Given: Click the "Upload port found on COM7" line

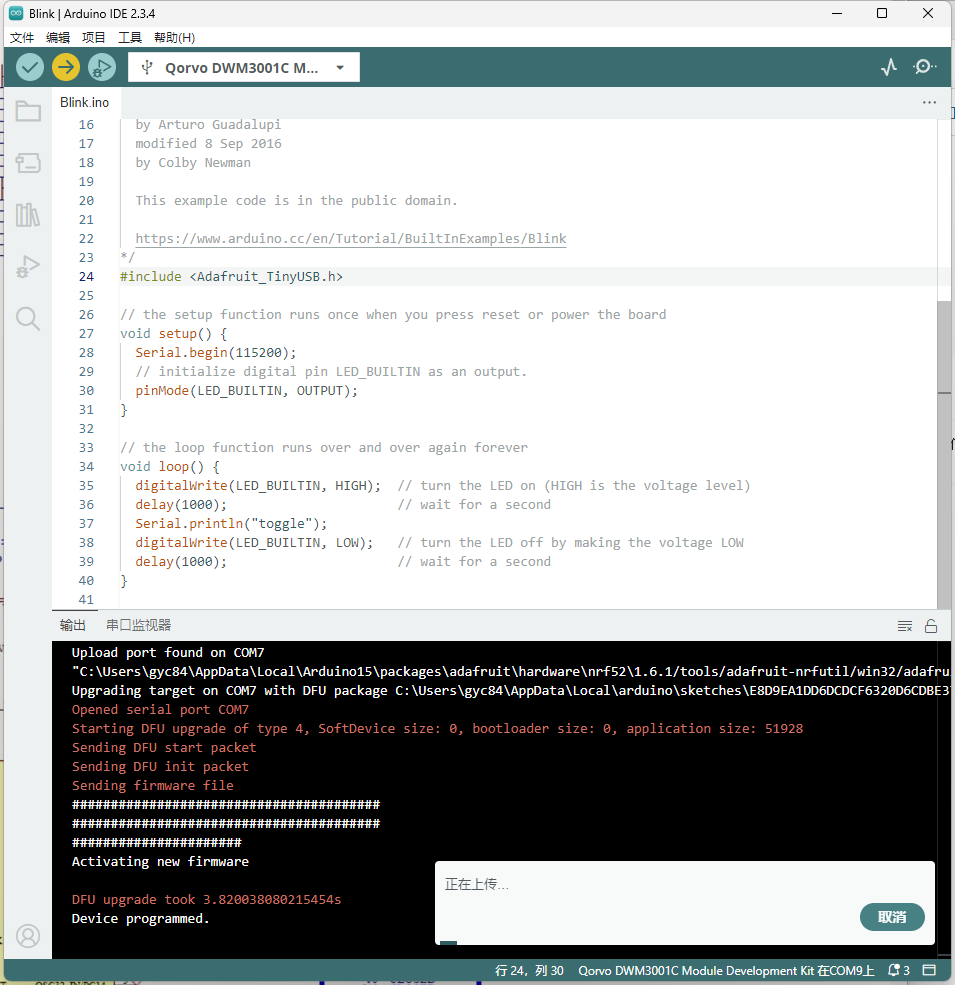Looking at the screenshot, I should point(168,653).
